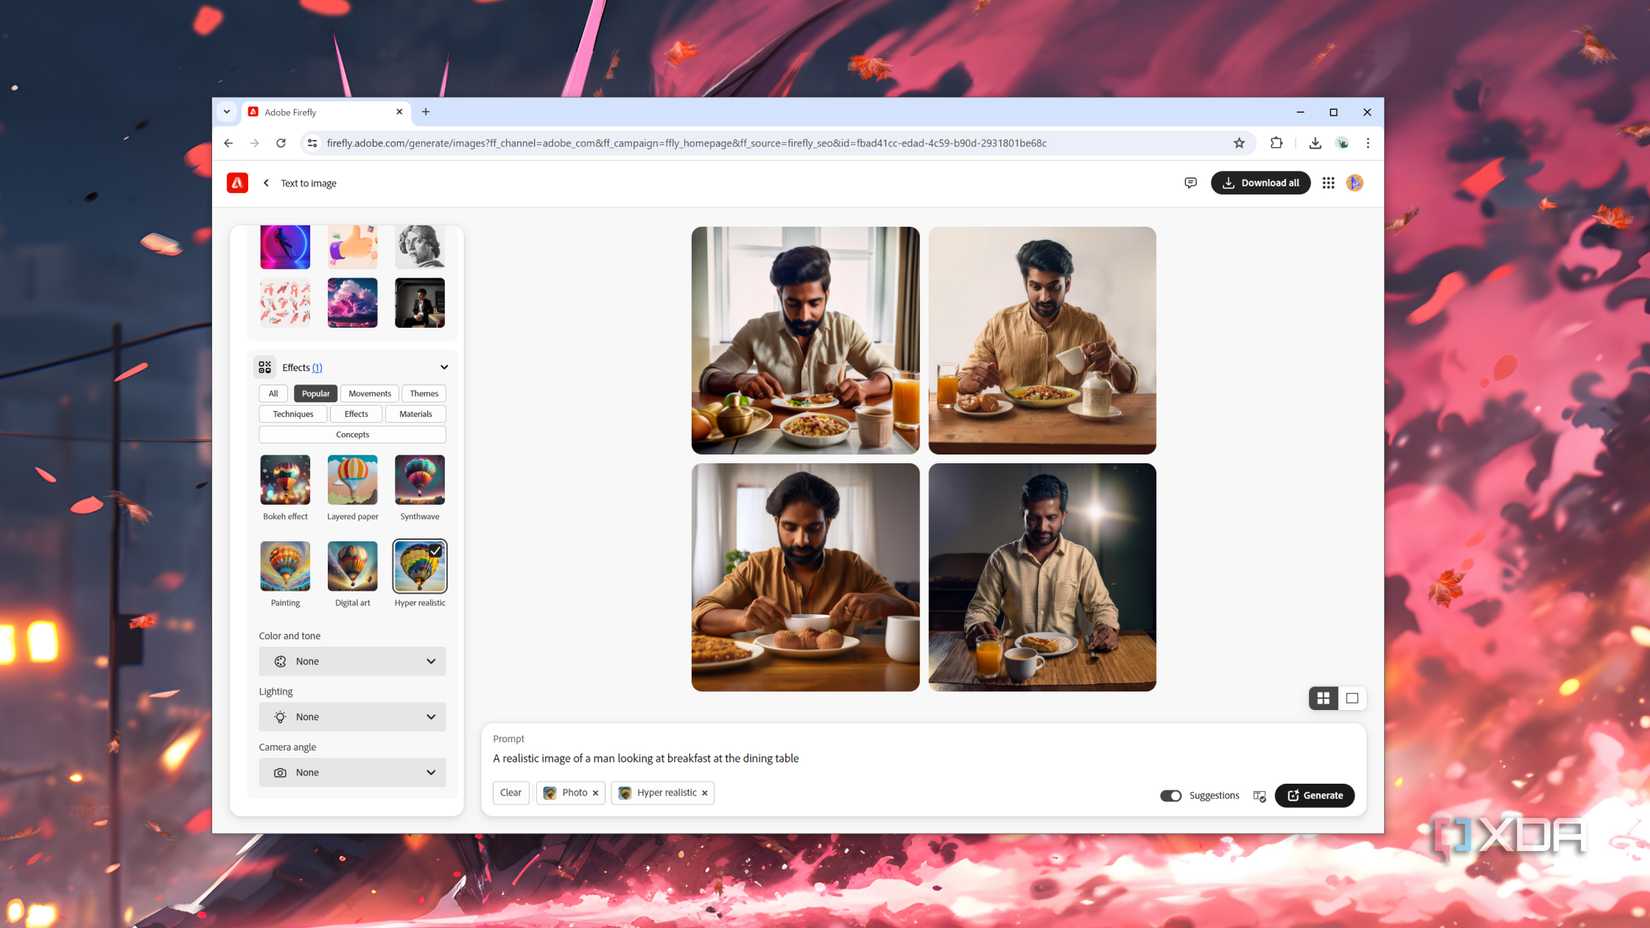Click Download all button

click(x=1261, y=183)
